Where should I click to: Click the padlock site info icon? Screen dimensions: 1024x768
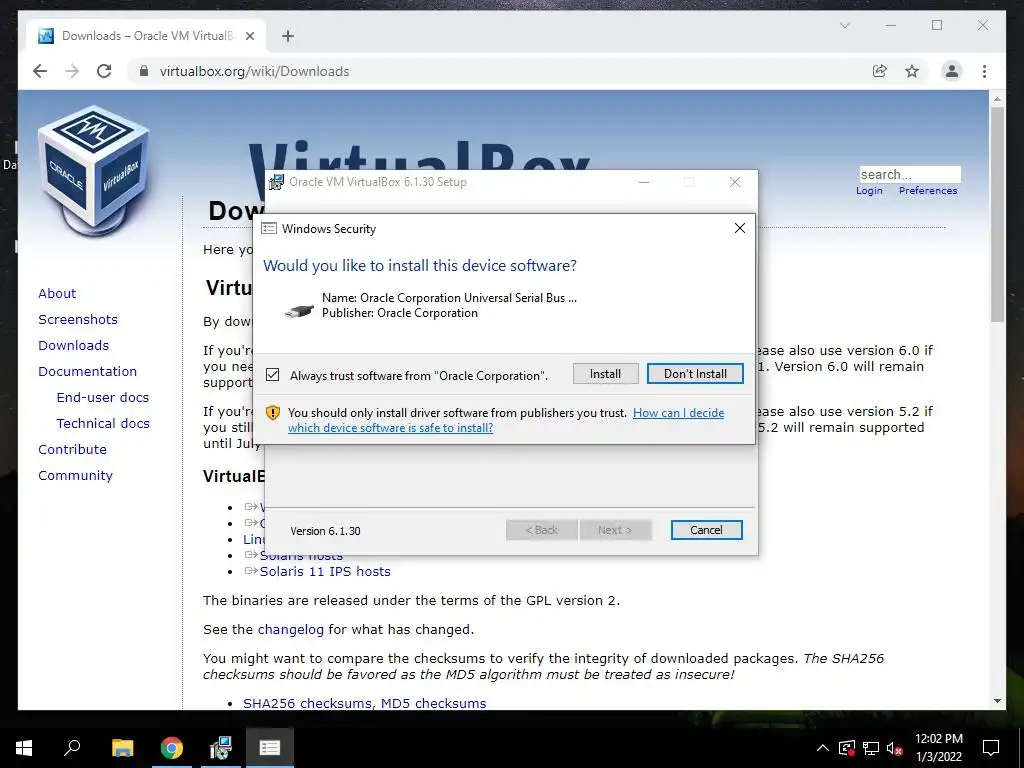144,71
